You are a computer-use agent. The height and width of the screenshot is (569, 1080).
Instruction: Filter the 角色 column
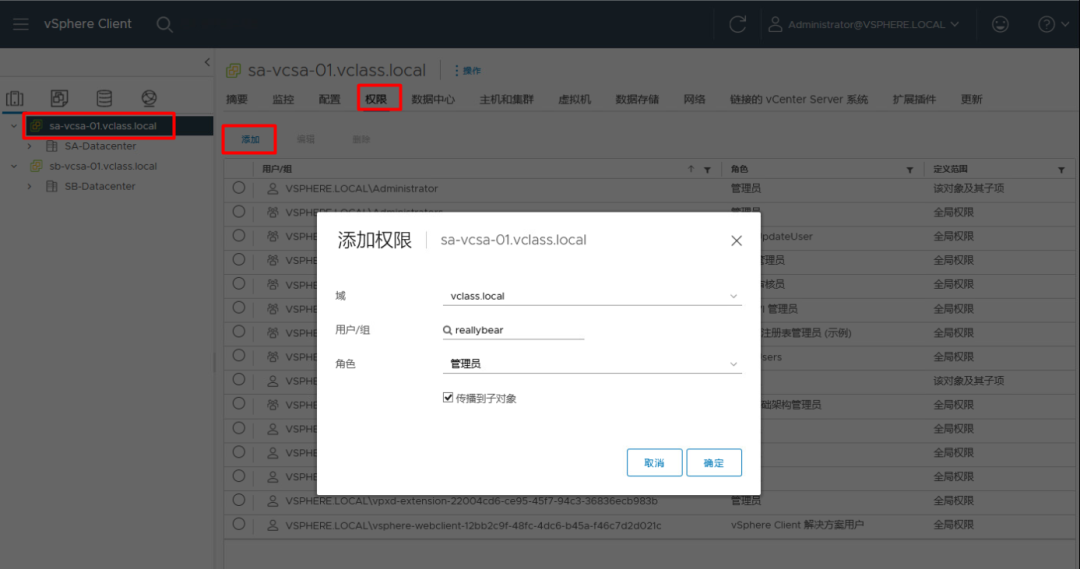[x=910, y=169]
